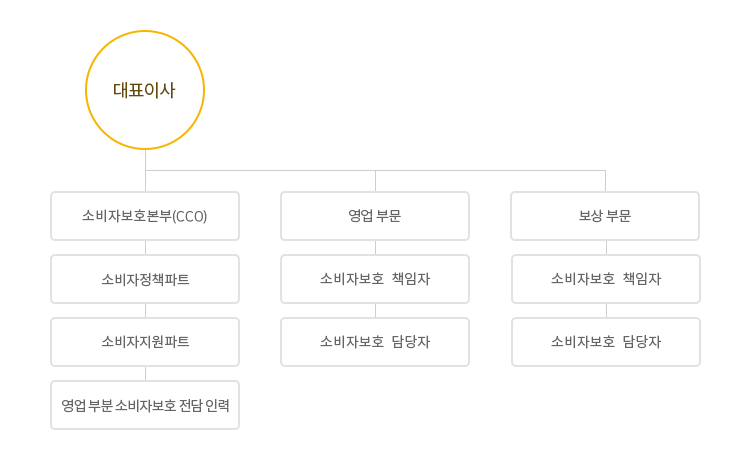Screen dimensions: 750x460
Task: Choose 소비자보호 담당자 under 영업 부문
Action: point(375,342)
